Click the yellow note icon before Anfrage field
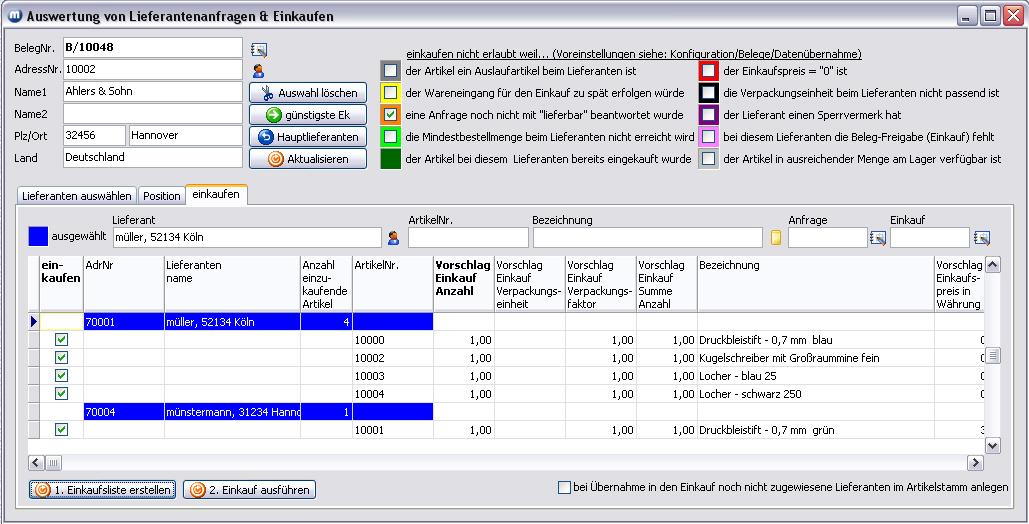Screen dimensions: 1029x524 775,238
